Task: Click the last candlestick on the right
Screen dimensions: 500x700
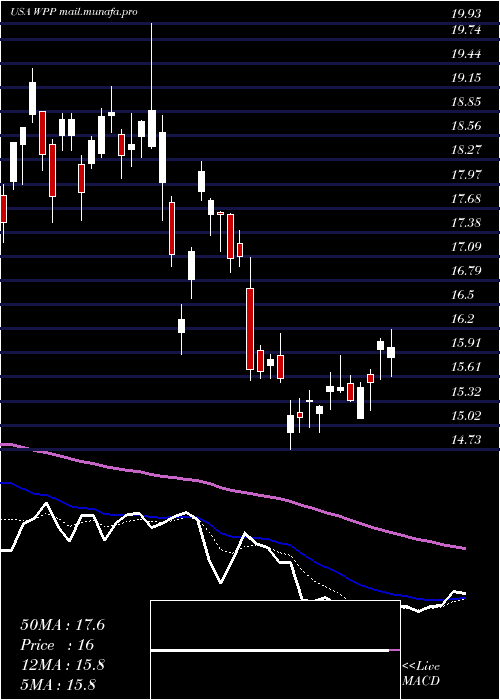Action: (x=391, y=352)
